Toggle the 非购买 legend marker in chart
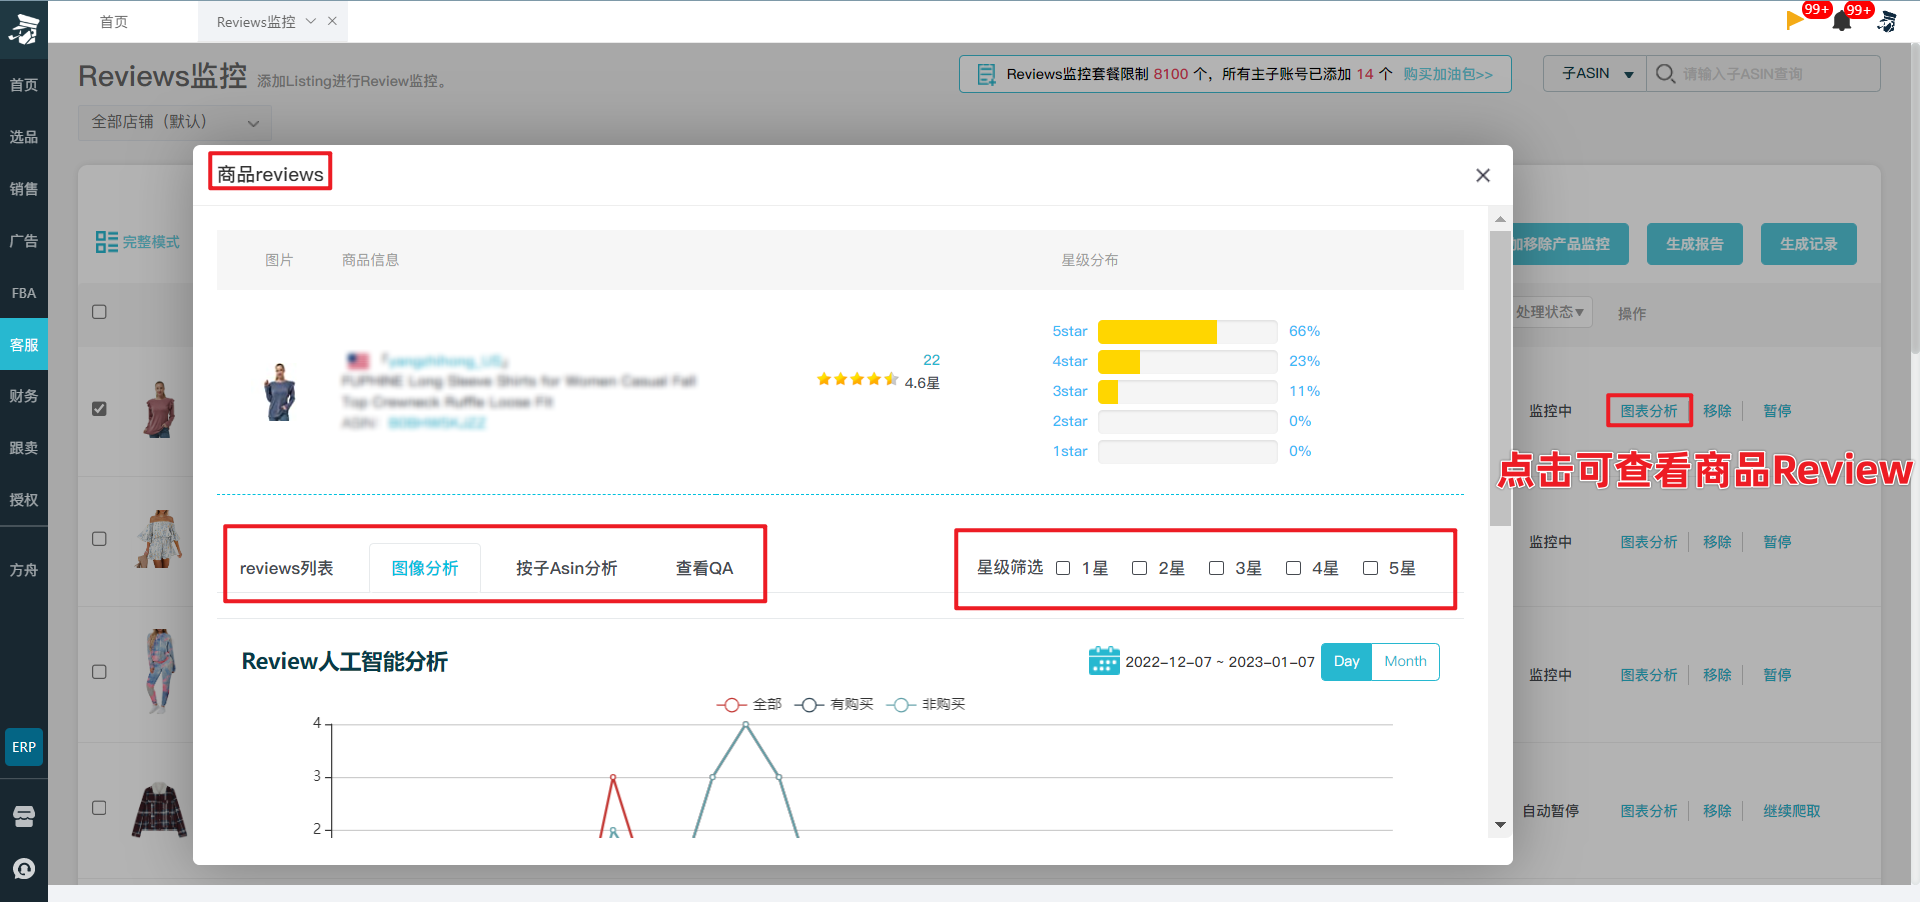The image size is (1920, 902). 901,705
